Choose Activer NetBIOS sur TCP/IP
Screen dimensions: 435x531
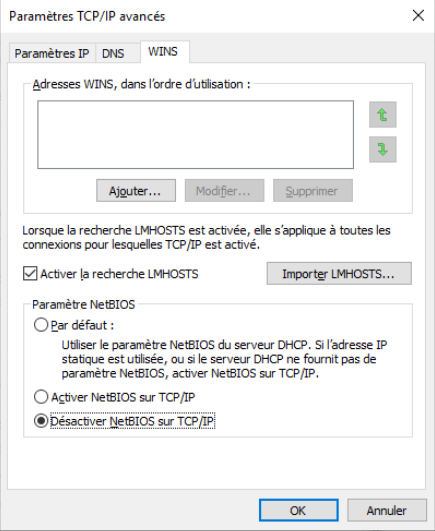(x=41, y=397)
